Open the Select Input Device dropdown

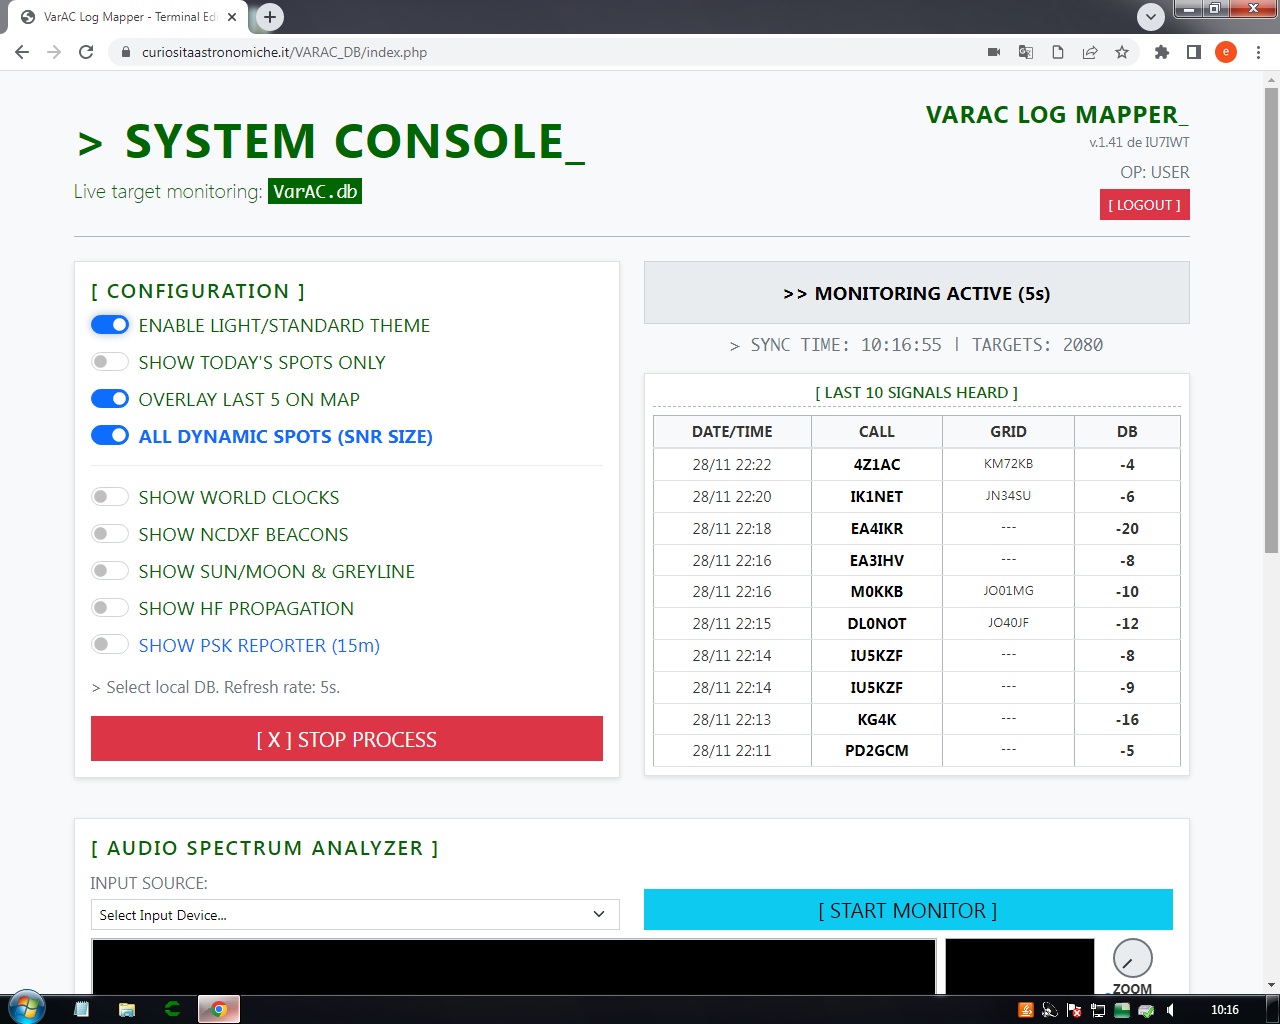354,915
